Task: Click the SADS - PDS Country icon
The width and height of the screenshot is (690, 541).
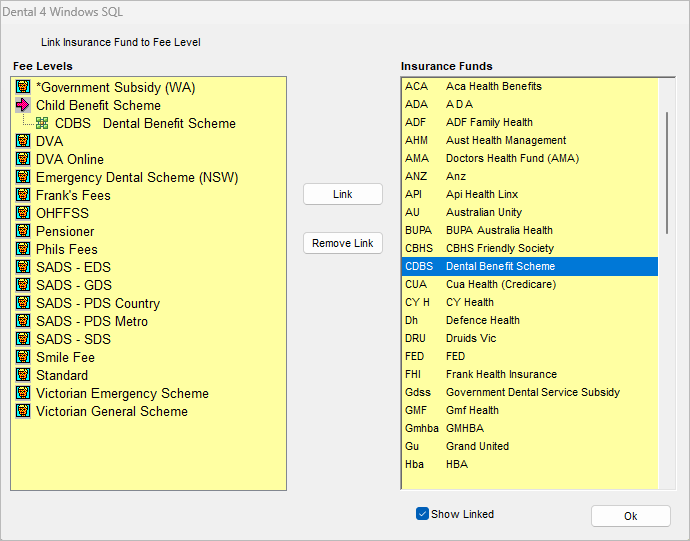Action: tap(23, 303)
